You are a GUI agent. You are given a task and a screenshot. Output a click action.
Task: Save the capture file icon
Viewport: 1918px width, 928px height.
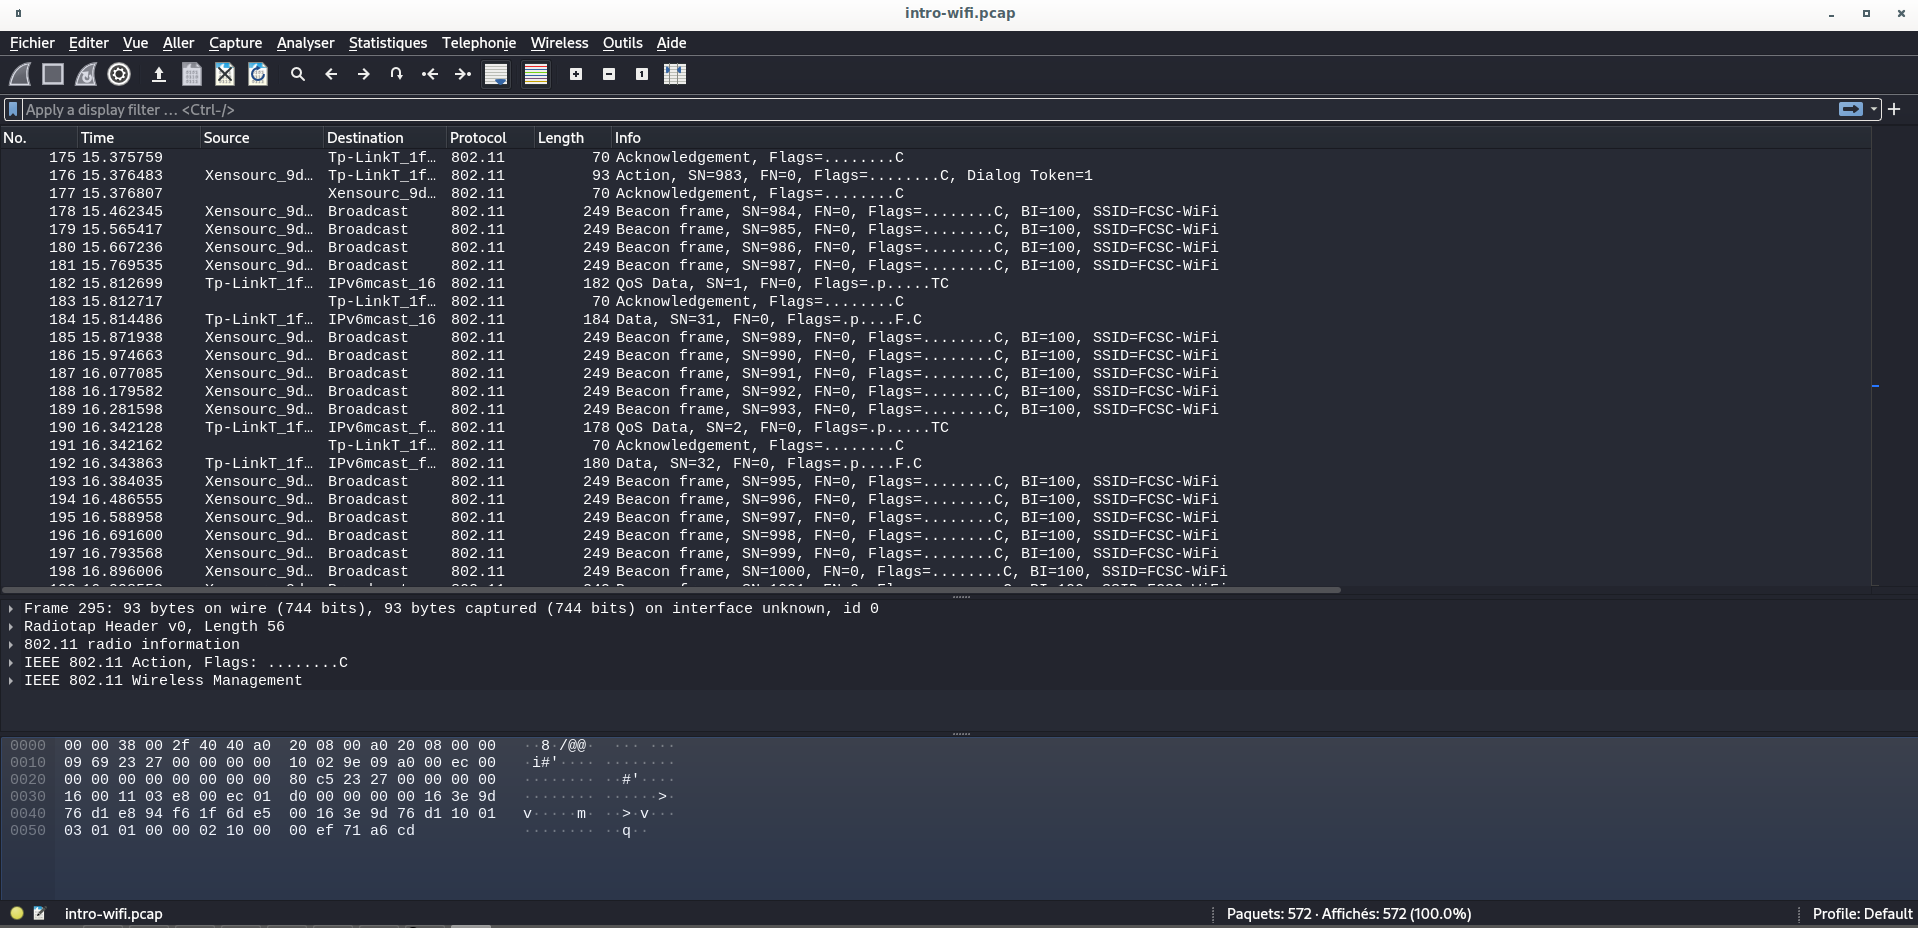[x=192, y=74]
